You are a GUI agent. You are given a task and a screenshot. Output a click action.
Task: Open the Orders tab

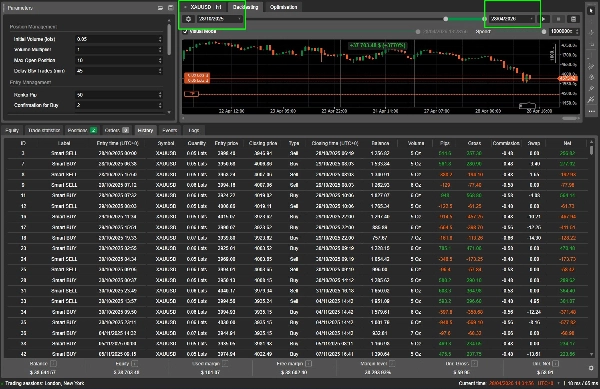pos(116,130)
